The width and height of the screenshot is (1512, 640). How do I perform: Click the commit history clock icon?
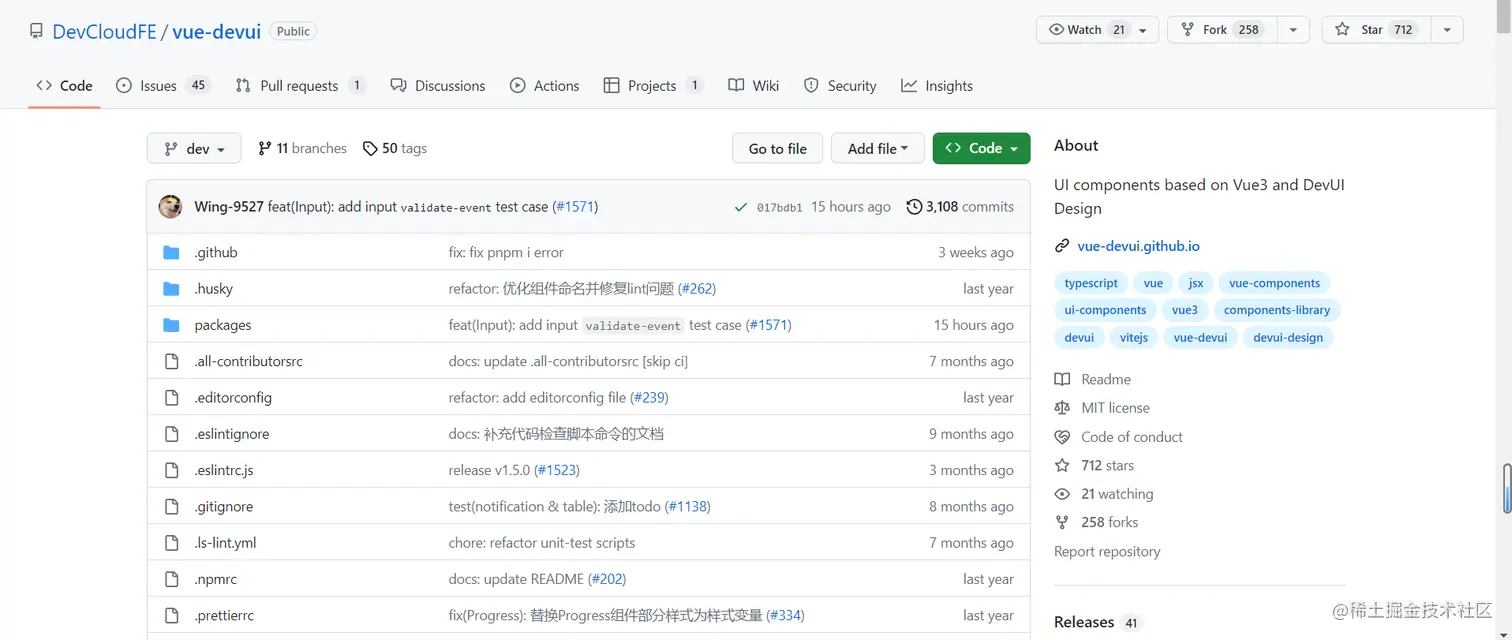pyautogui.click(x=914, y=207)
